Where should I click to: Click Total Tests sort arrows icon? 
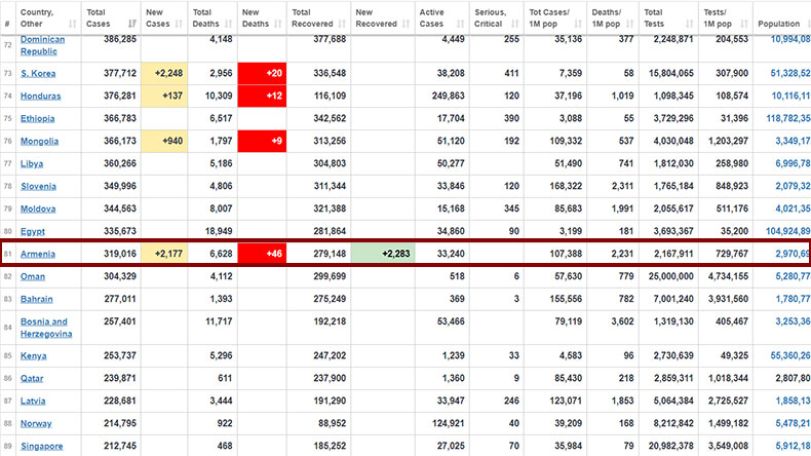tap(689, 24)
